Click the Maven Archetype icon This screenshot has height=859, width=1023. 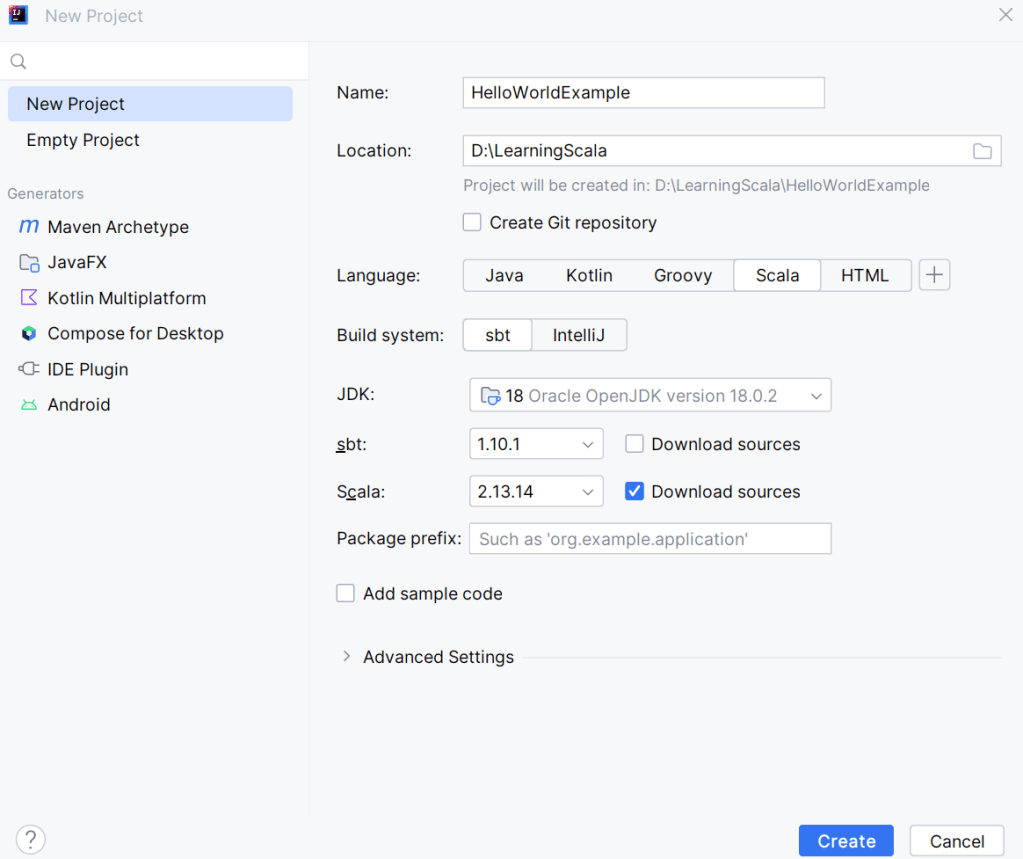pos(29,226)
